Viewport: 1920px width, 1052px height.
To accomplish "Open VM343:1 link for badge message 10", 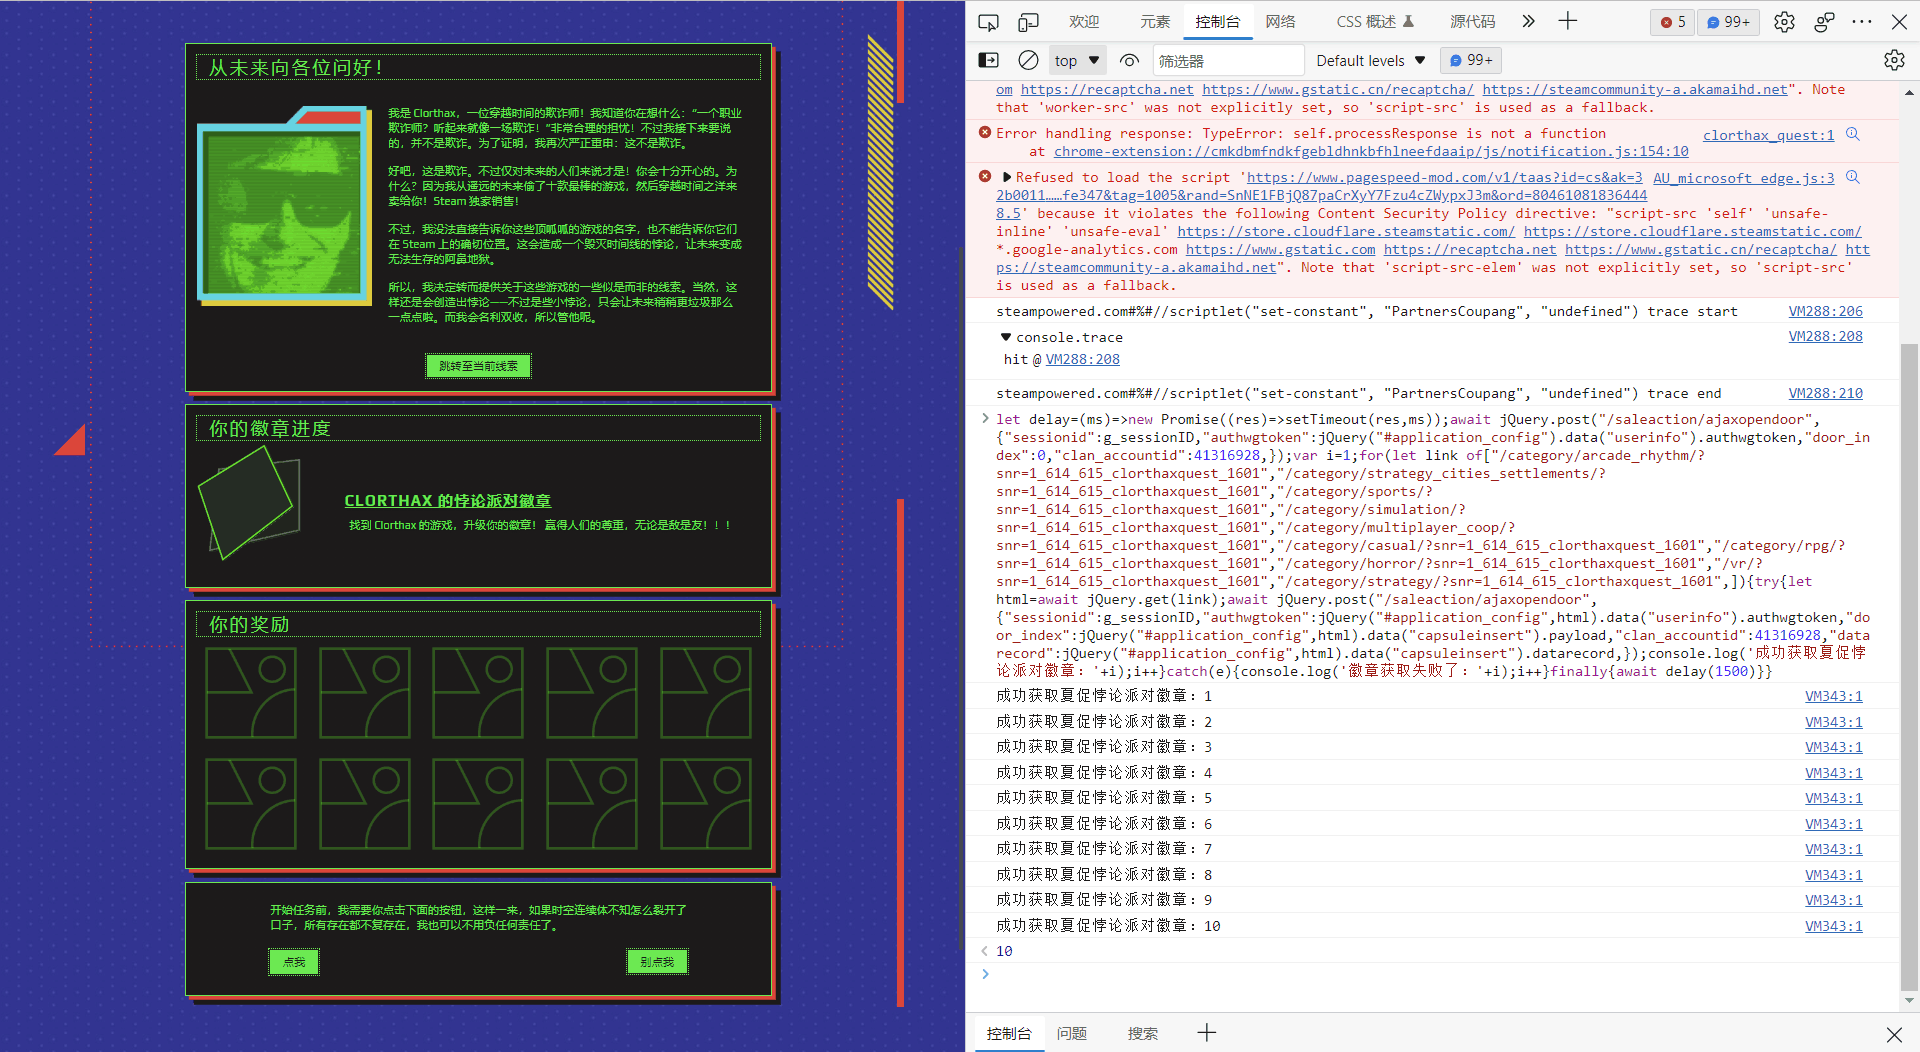I will pos(1834,926).
